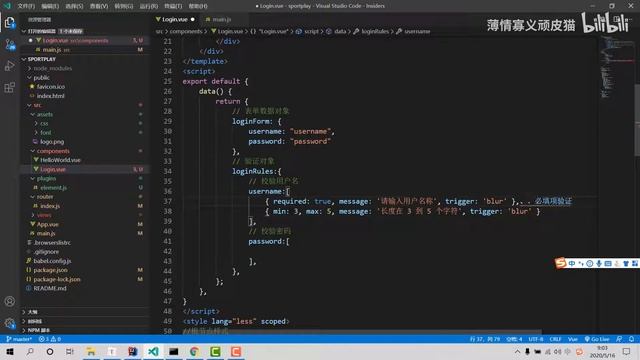Screen dimensions: 640x360
Task: Click the Cortana circle on the taskbar
Action: pyautogui.click(x=50, y=351)
